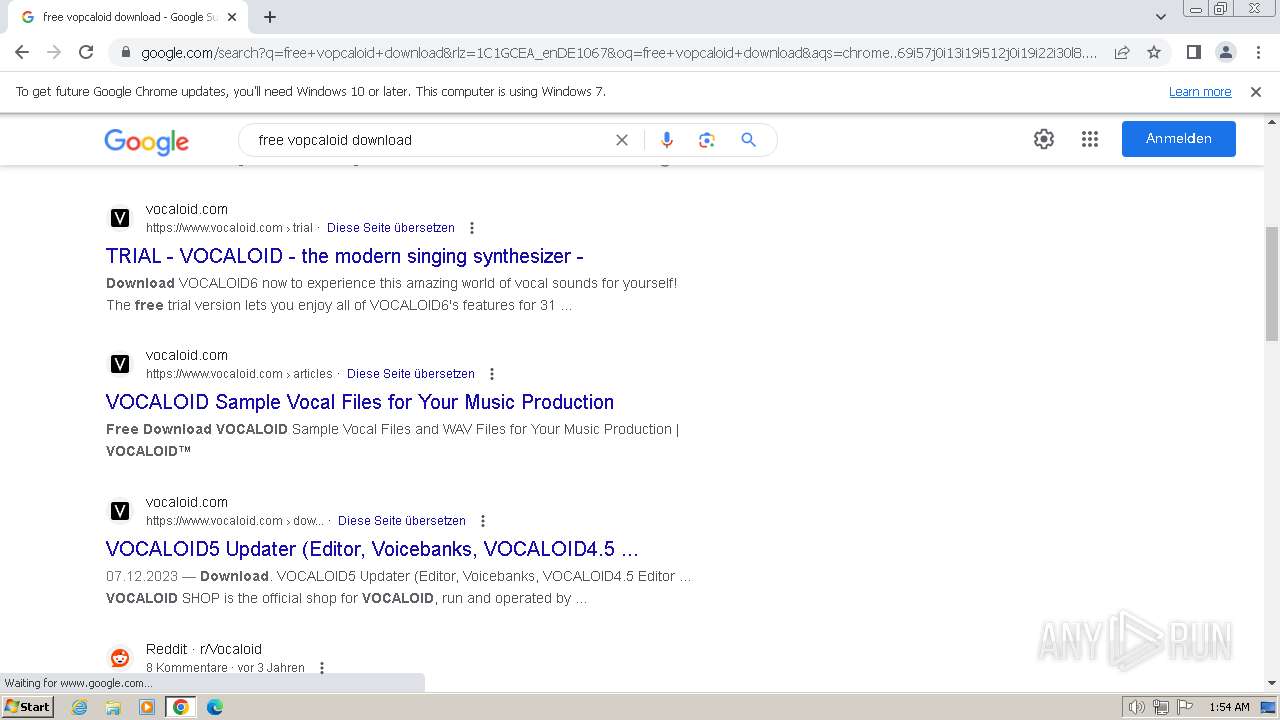Open the Chrome side panel
This screenshot has width=1280, height=720.
[x=1193, y=52]
